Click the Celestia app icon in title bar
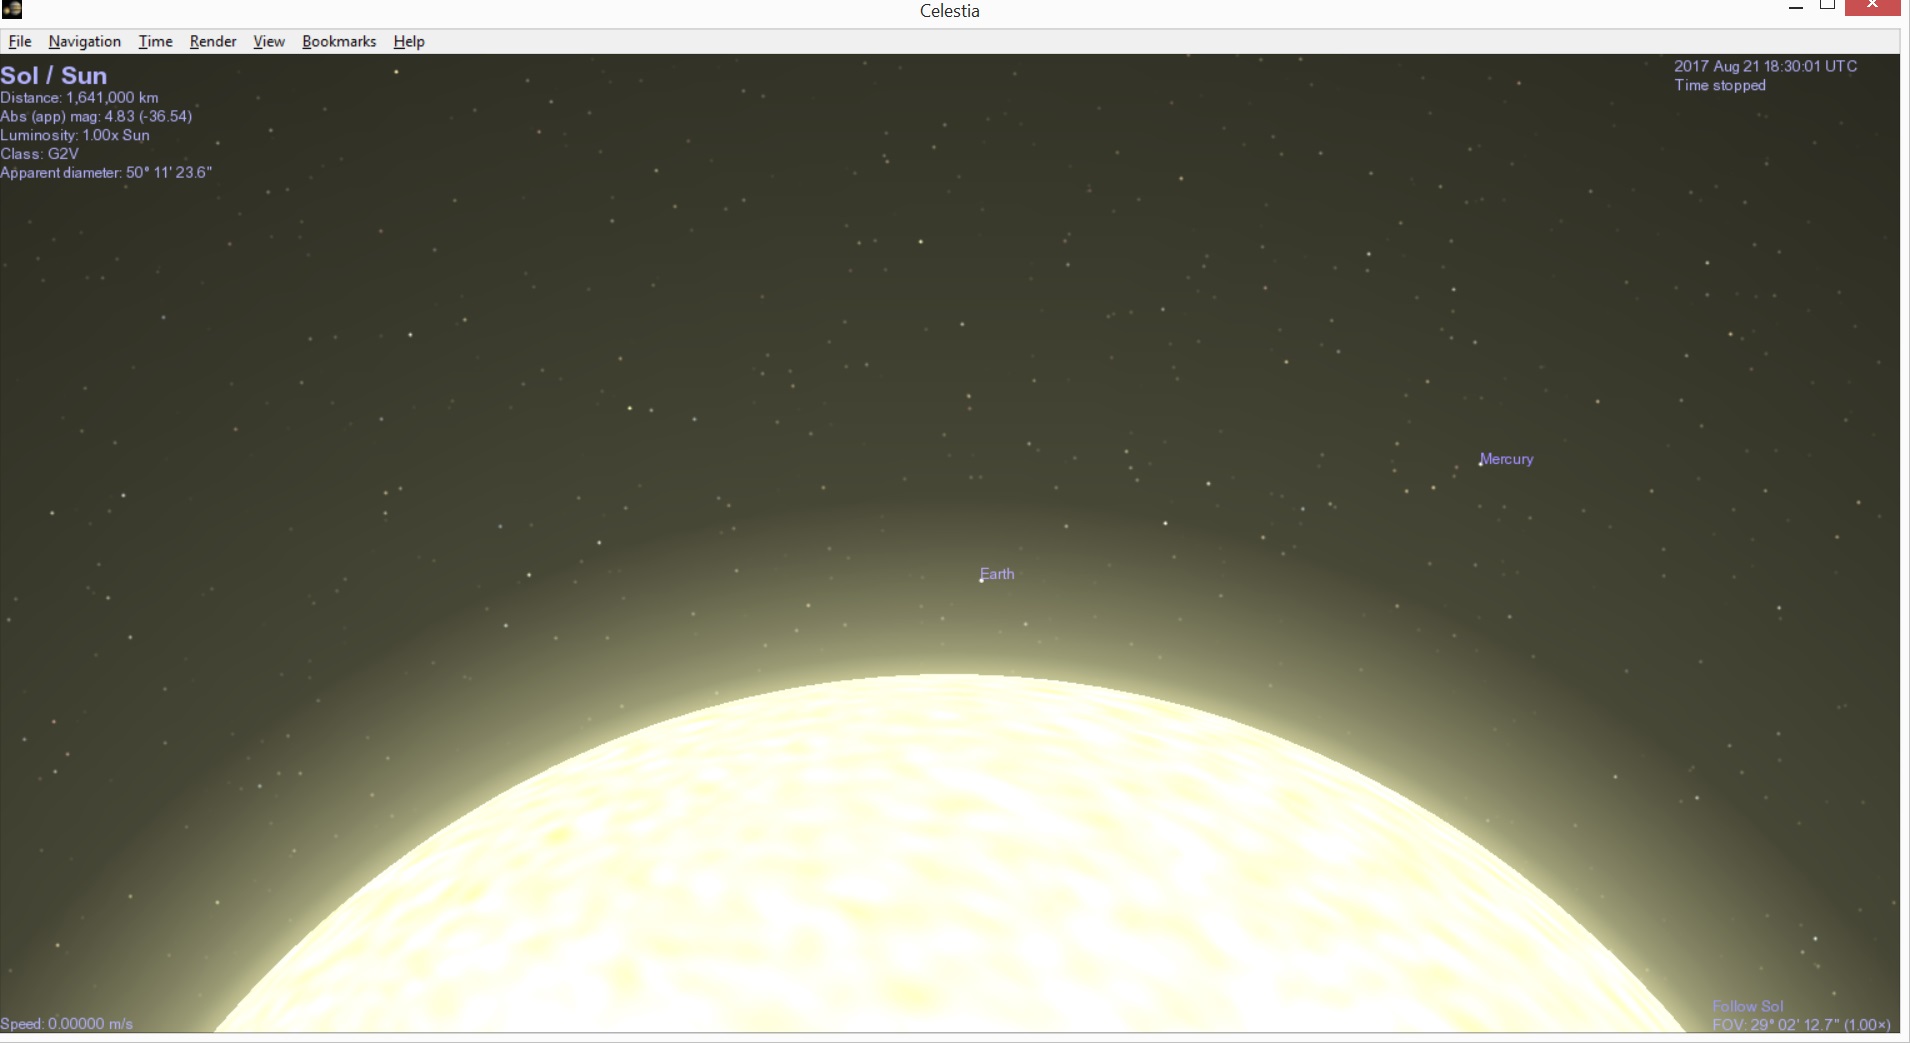The width and height of the screenshot is (1910, 1043). click(12, 10)
